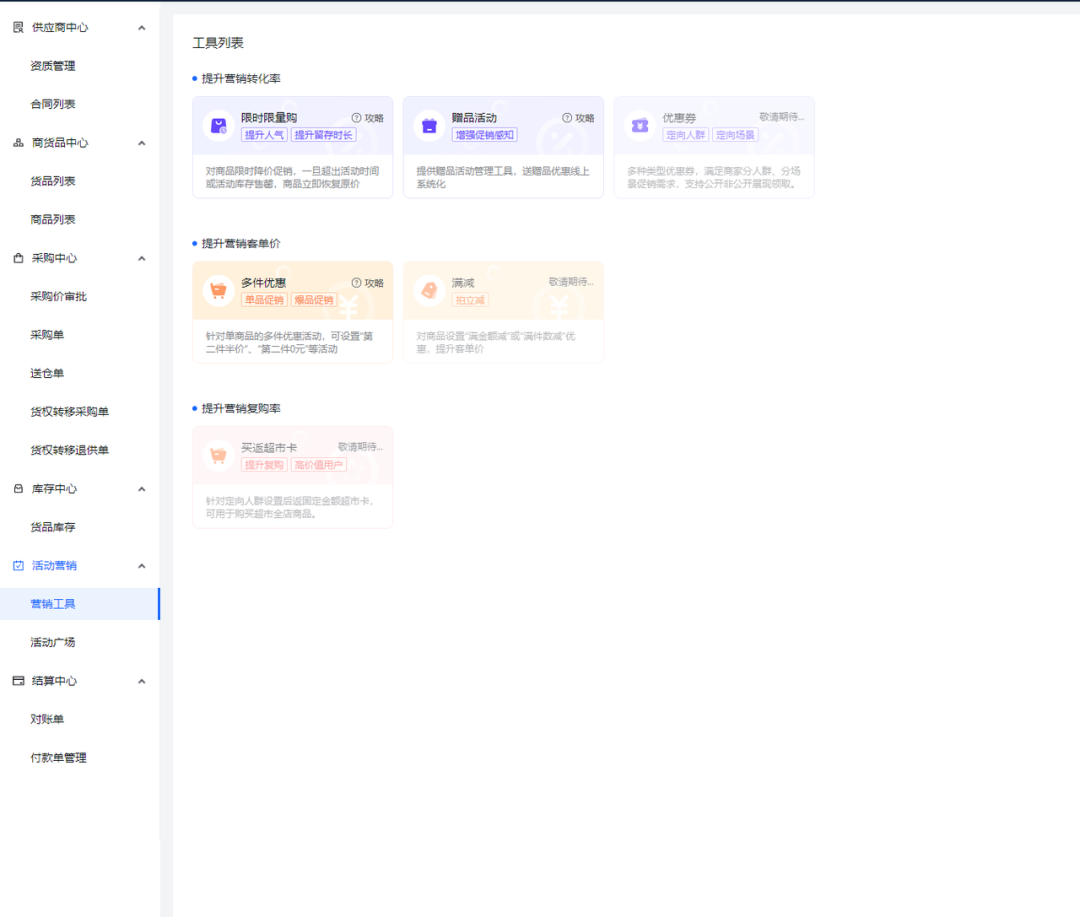Viewport: 1080px width, 917px height.
Task: Click the 商货品中心 sidebar icon
Action: (x=19, y=143)
